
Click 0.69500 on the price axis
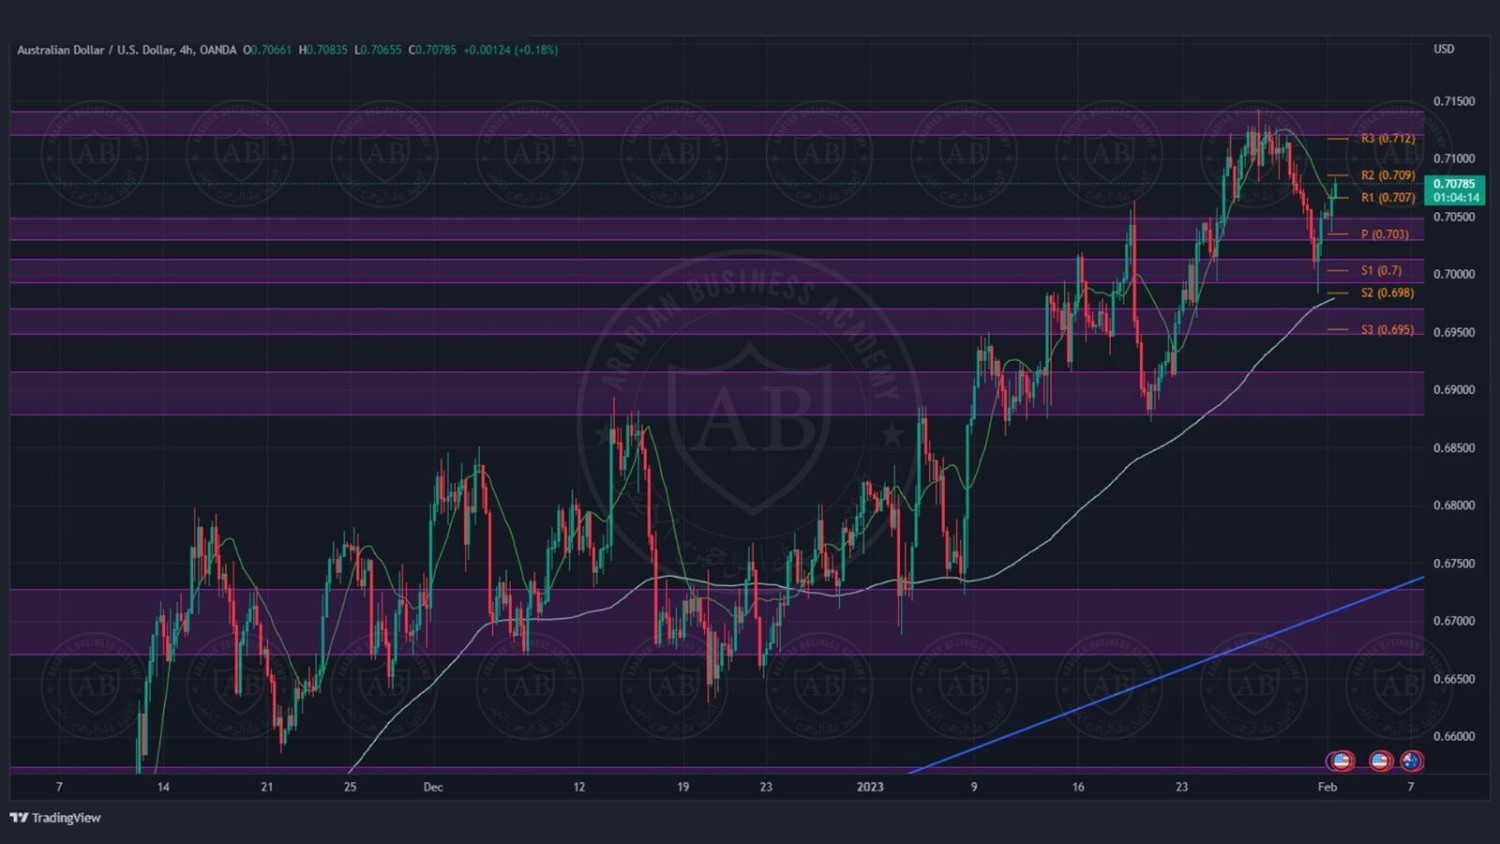pos(1454,333)
